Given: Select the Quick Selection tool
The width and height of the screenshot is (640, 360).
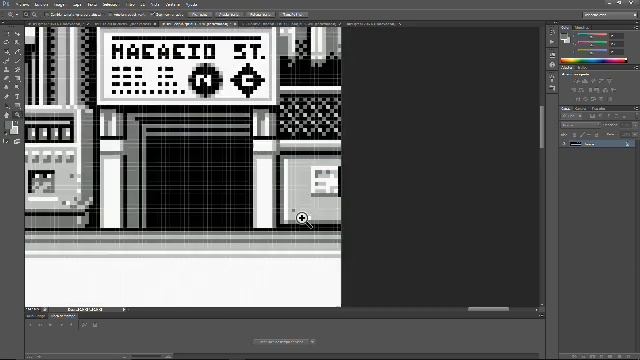Looking at the screenshot, I should (17, 42).
